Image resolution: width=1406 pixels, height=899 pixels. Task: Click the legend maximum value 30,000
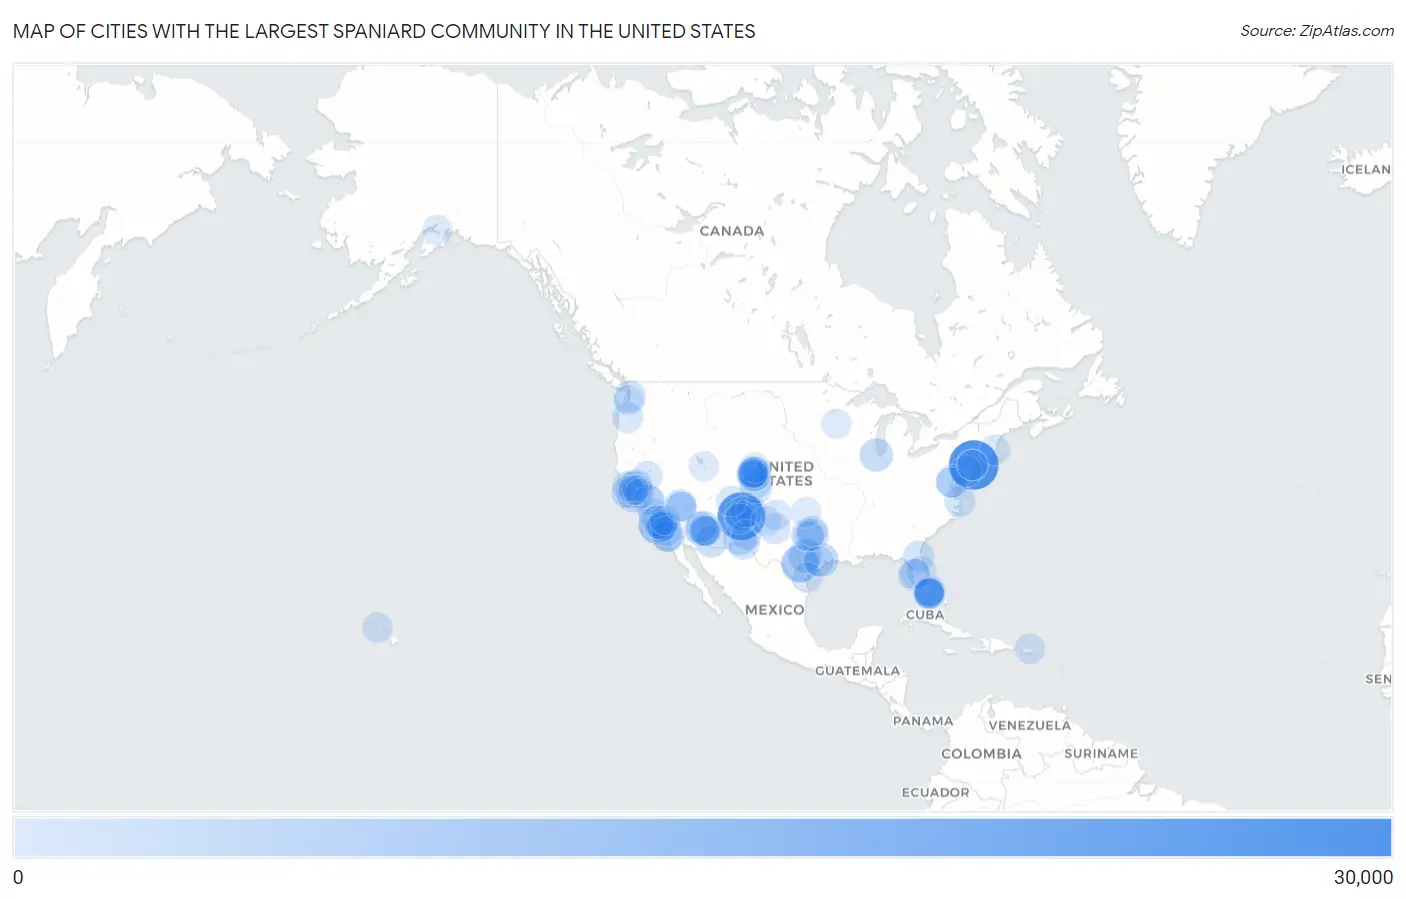click(x=1363, y=878)
